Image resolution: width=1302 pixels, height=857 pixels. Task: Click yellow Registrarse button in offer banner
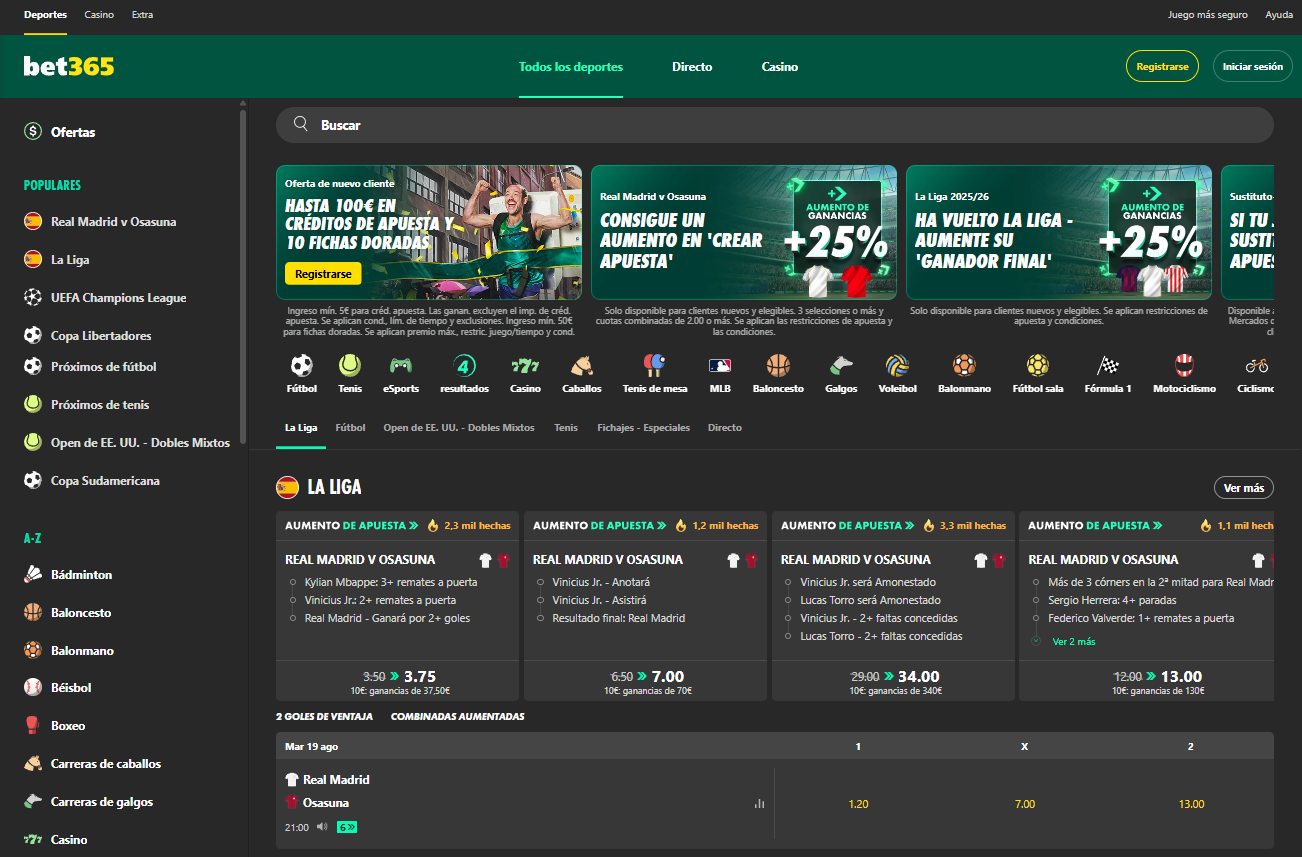(323, 274)
